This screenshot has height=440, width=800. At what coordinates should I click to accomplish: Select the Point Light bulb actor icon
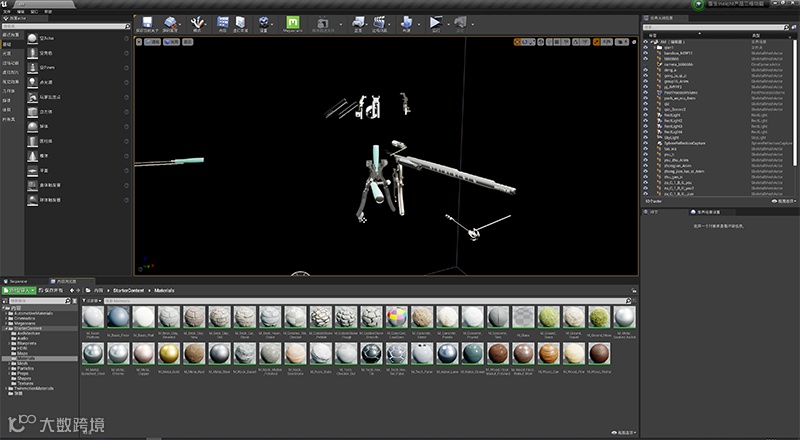(x=33, y=82)
